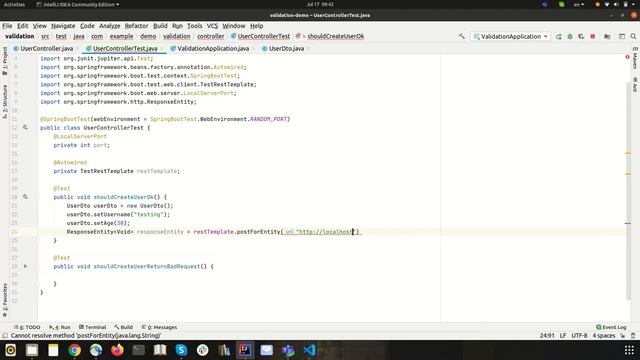The image size is (640, 360).
Task: Click the controller breadcrumb item
Action: 211,36
